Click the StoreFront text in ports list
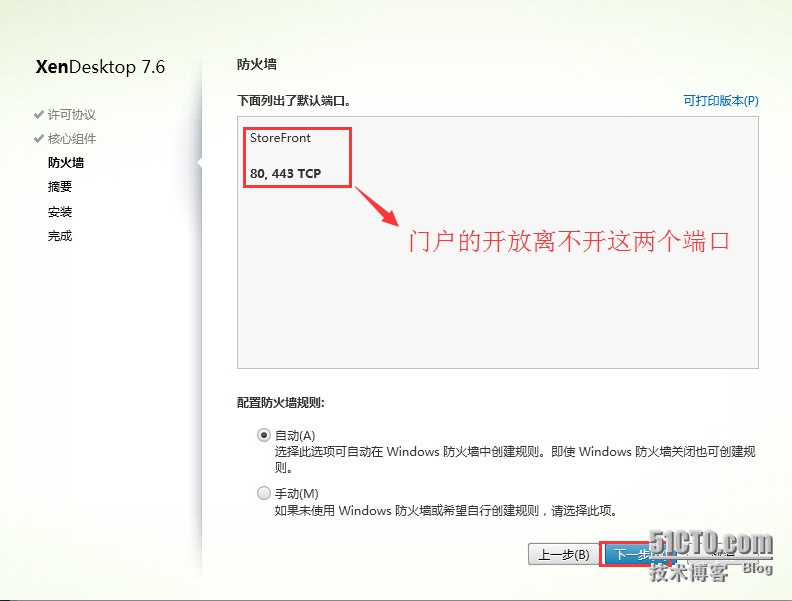This screenshot has height=601, width=792. 280,138
